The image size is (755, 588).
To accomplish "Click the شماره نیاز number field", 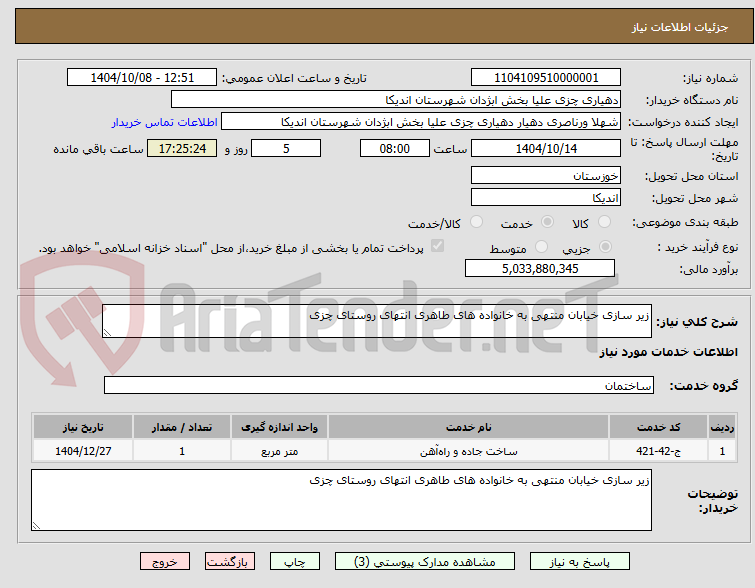I will [546, 78].
